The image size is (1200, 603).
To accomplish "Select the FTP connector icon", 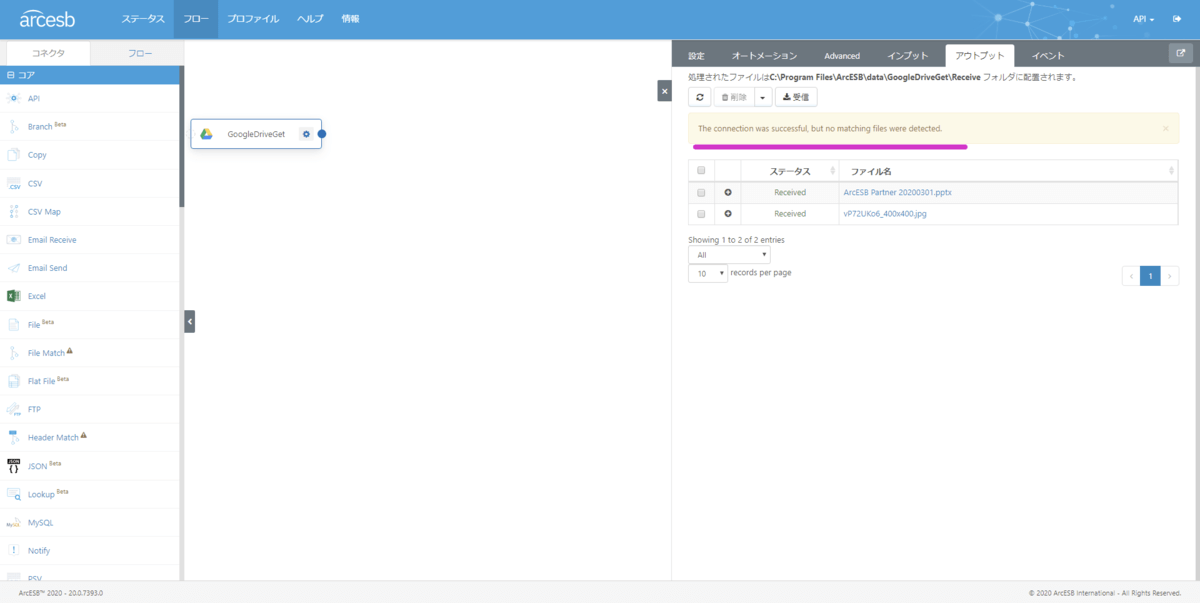I will pos(14,409).
